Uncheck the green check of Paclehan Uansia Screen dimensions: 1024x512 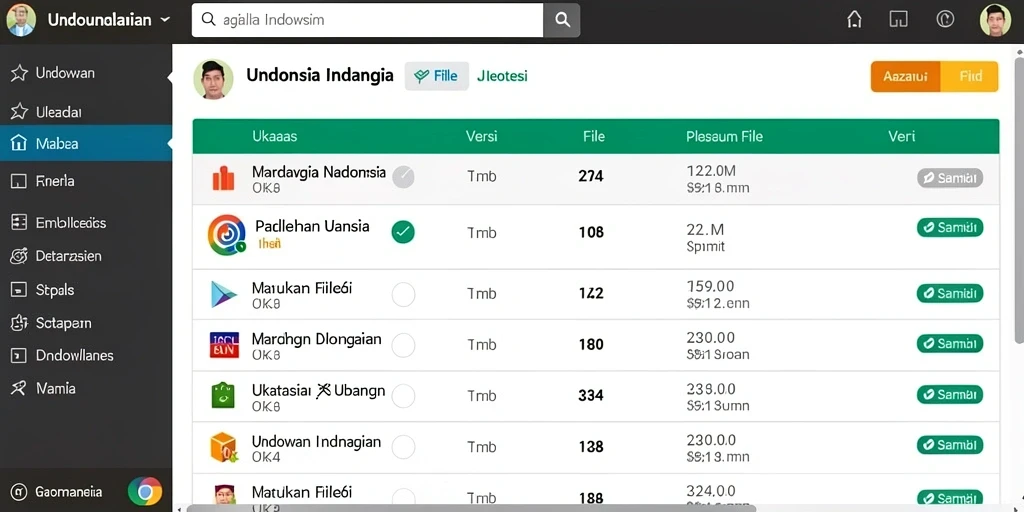tap(403, 232)
